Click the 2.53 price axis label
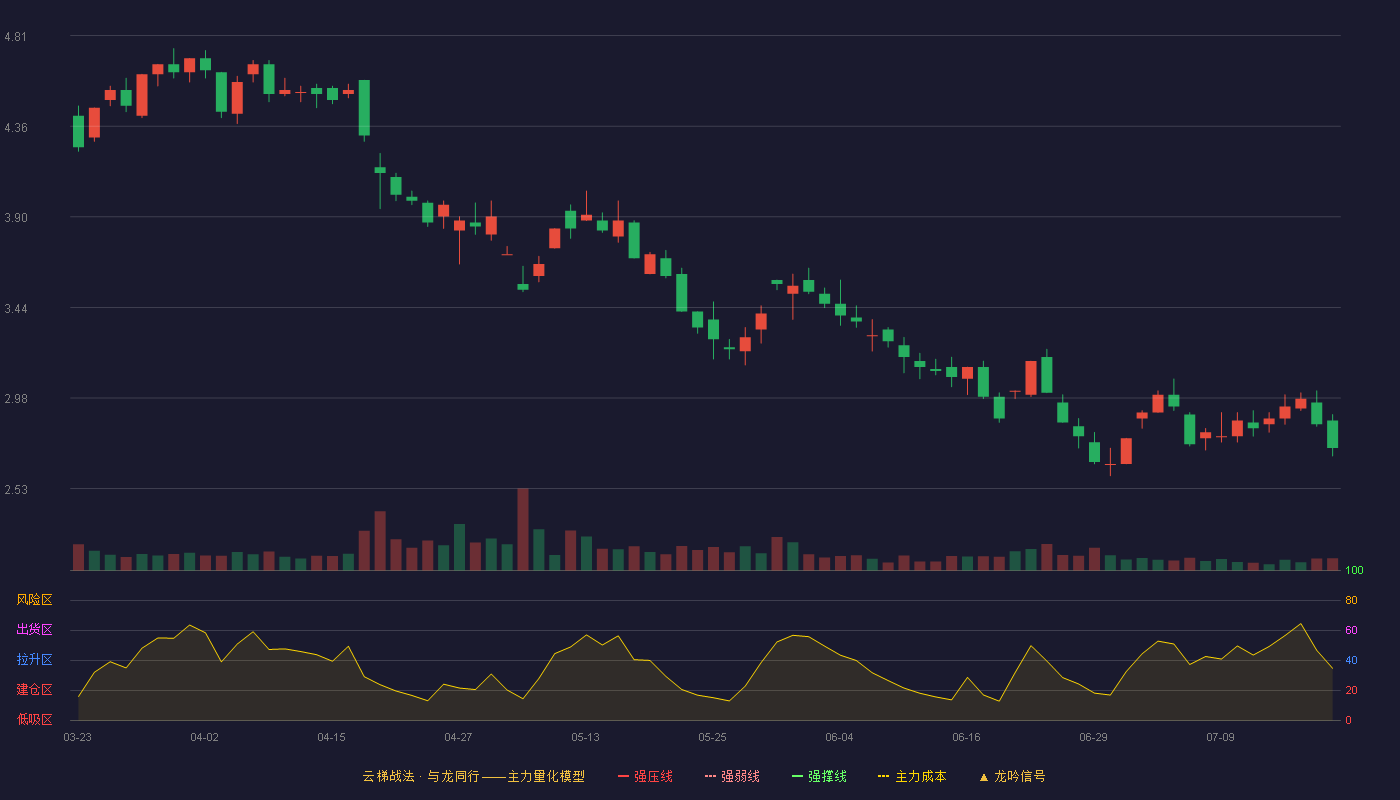Screen dimensions: 1400x800 click(x=15, y=490)
